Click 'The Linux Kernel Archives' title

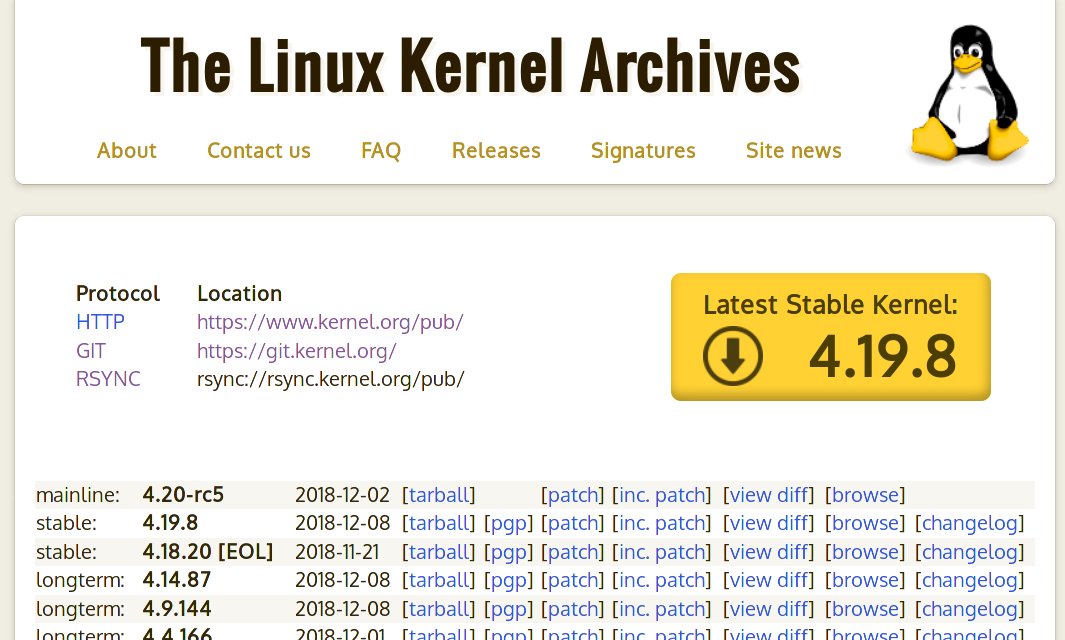click(470, 65)
